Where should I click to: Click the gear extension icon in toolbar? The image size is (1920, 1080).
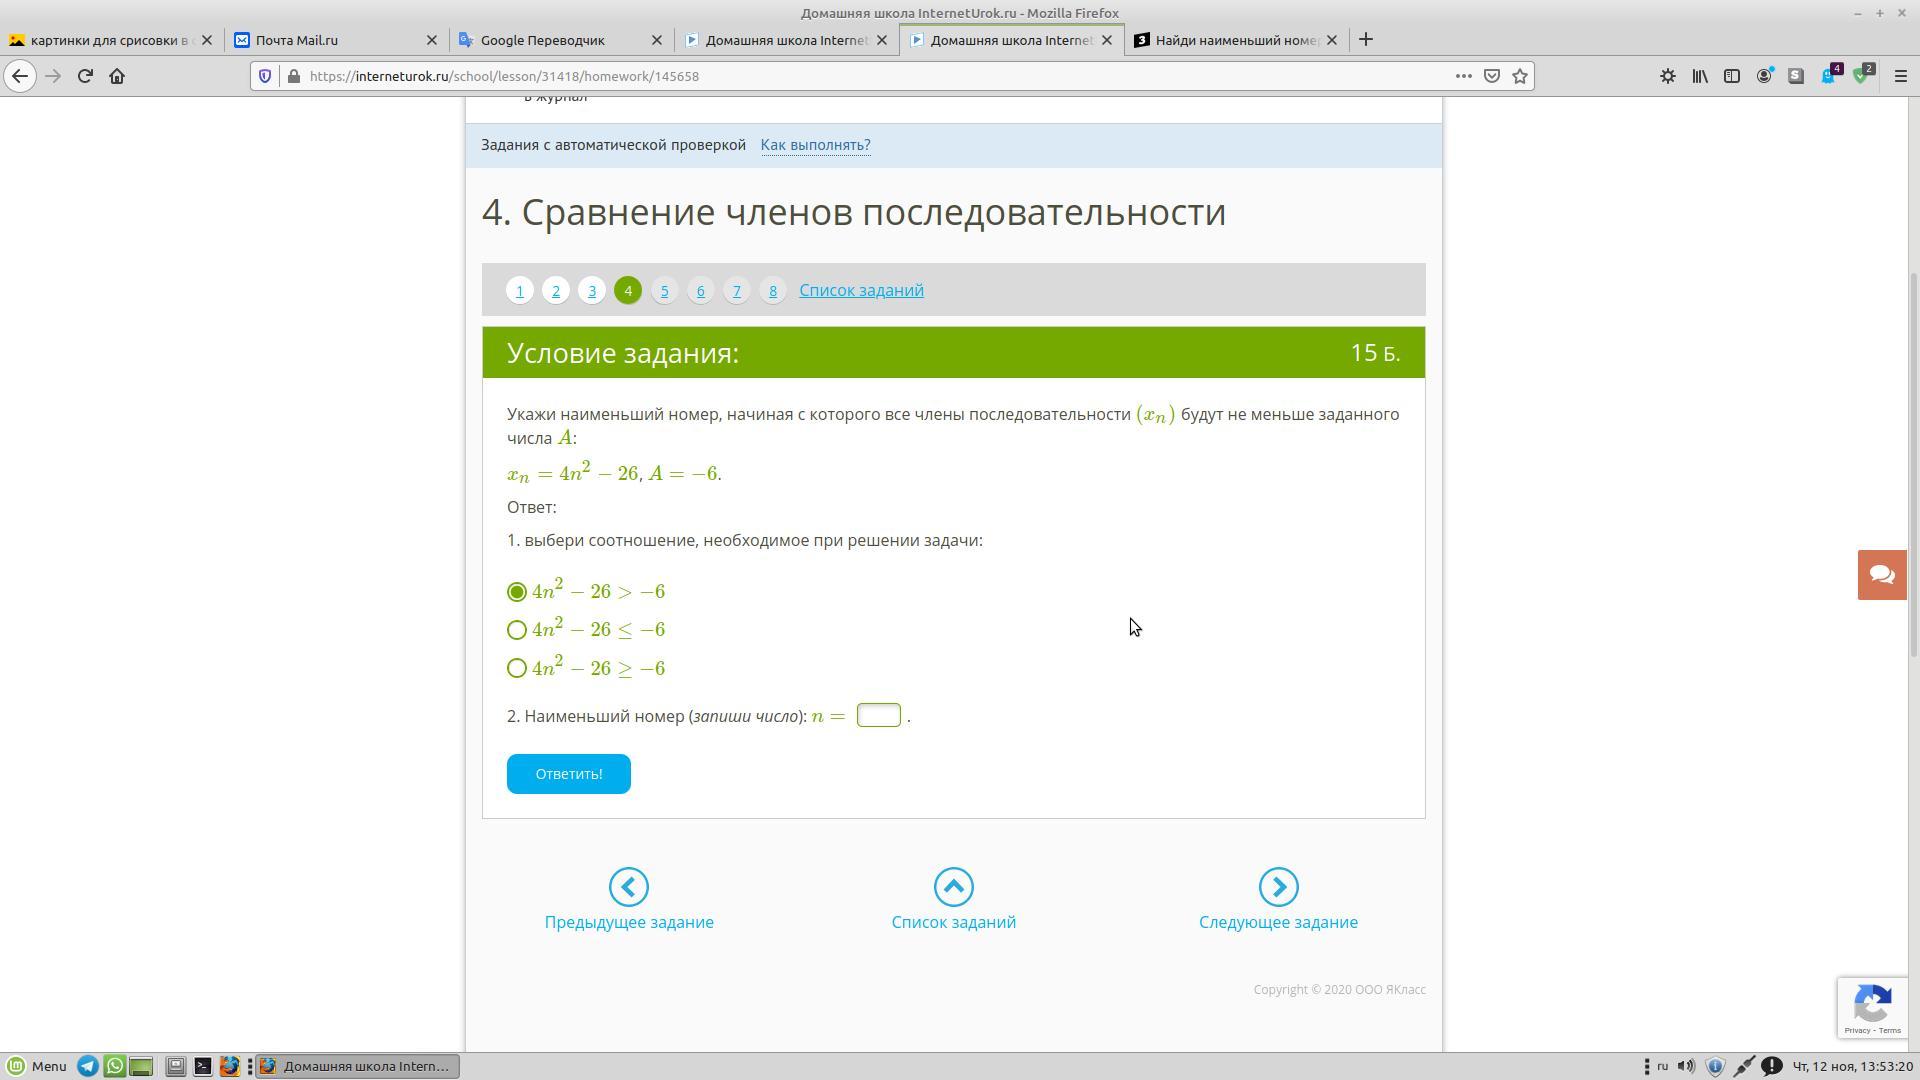[1668, 76]
